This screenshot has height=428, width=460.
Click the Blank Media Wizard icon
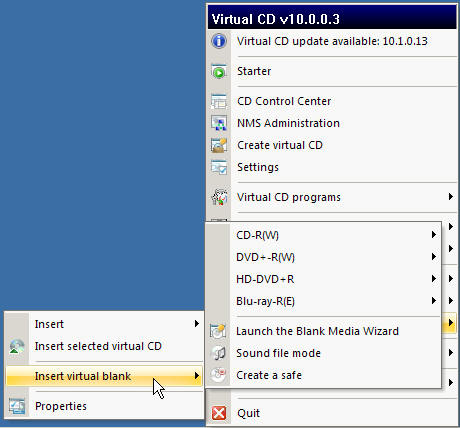pyautogui.click(x=218, y=331)
